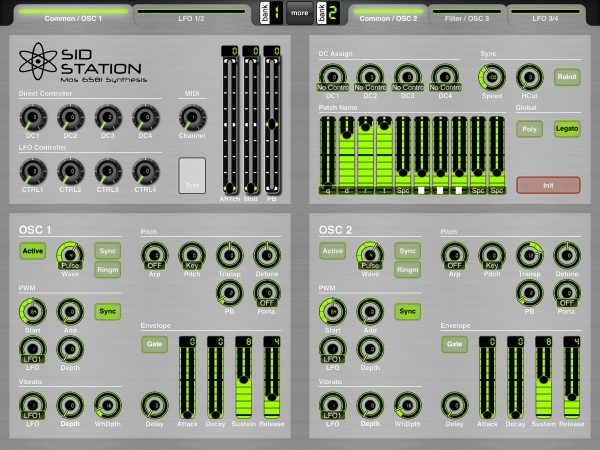Click the OSC 1 PWM Depth knob
Screen dimensions: 600x450
tap(70, 349)
